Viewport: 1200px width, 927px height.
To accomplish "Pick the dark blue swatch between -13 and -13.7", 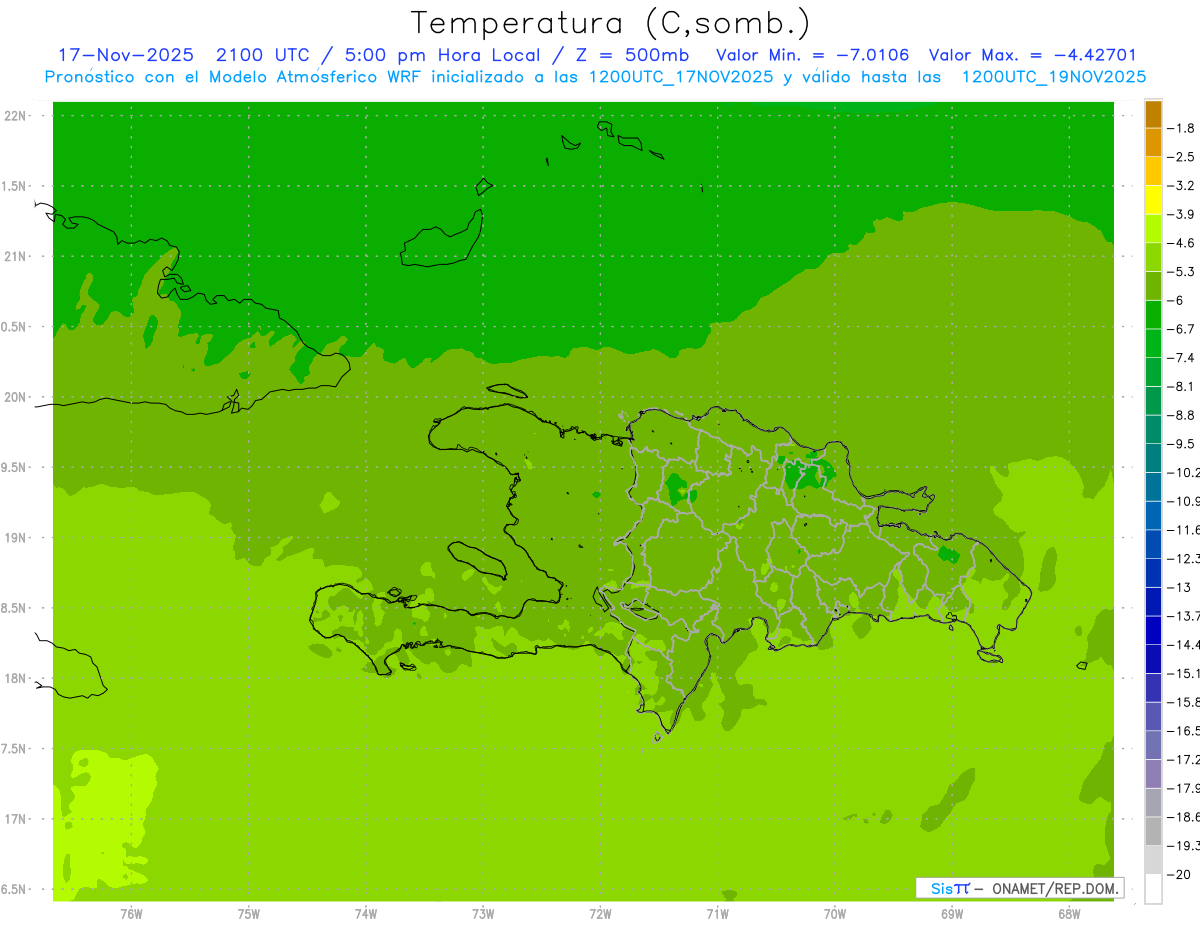I will [1153, 602].
